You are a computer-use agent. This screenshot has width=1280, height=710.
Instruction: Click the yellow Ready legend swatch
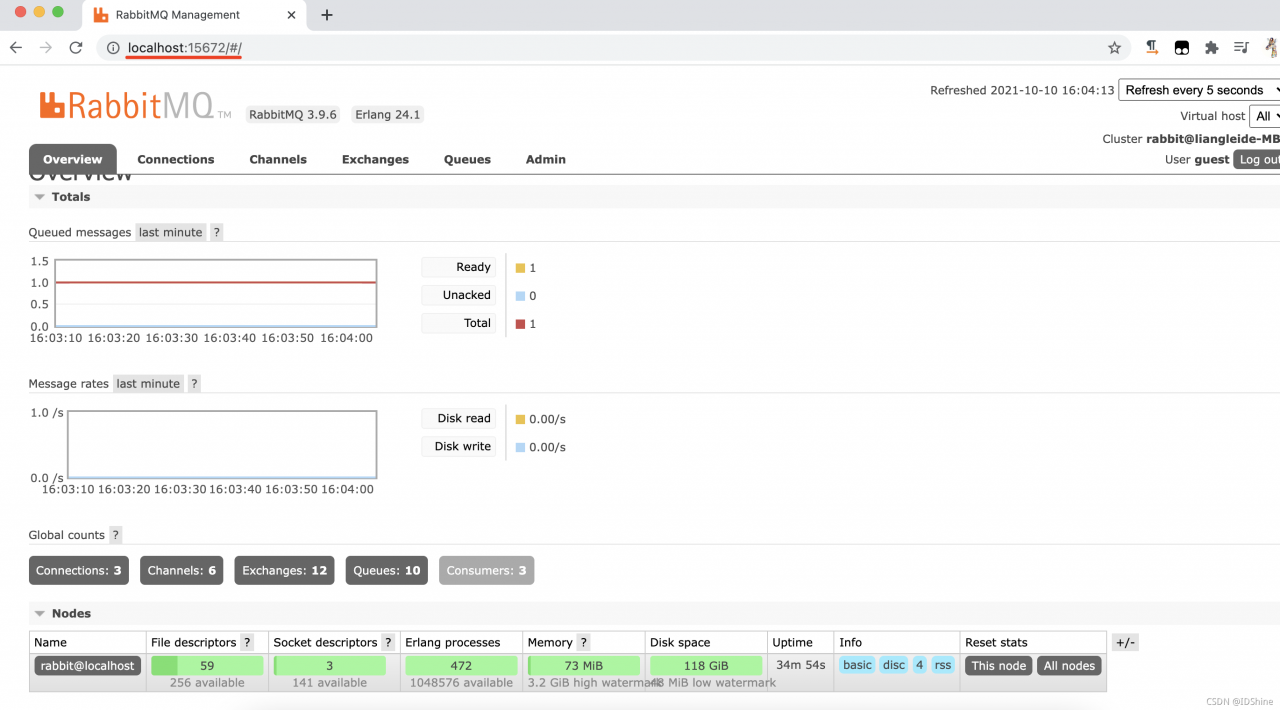point(520,268)
